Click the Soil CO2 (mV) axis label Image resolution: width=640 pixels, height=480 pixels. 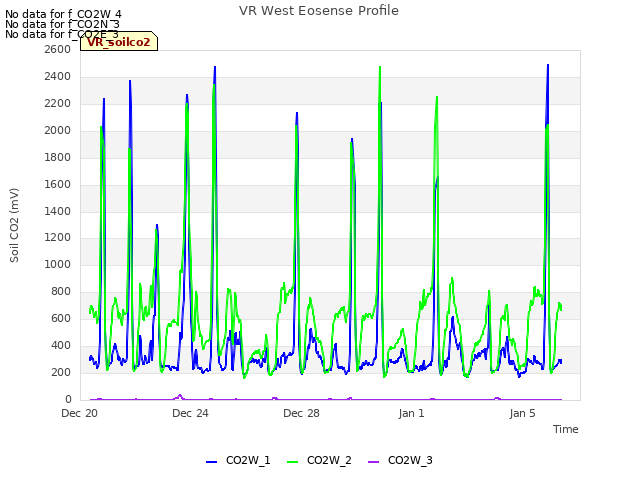14,225
